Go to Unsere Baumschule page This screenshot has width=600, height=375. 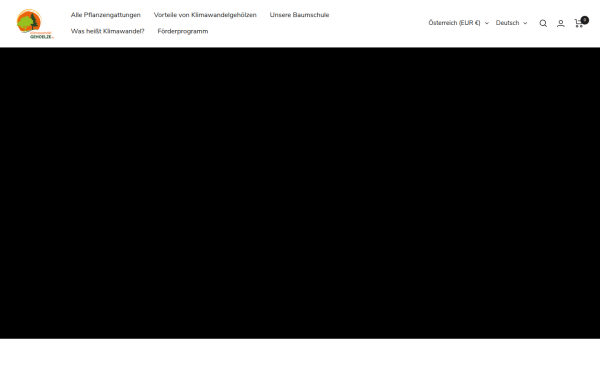tap(299, 15)
